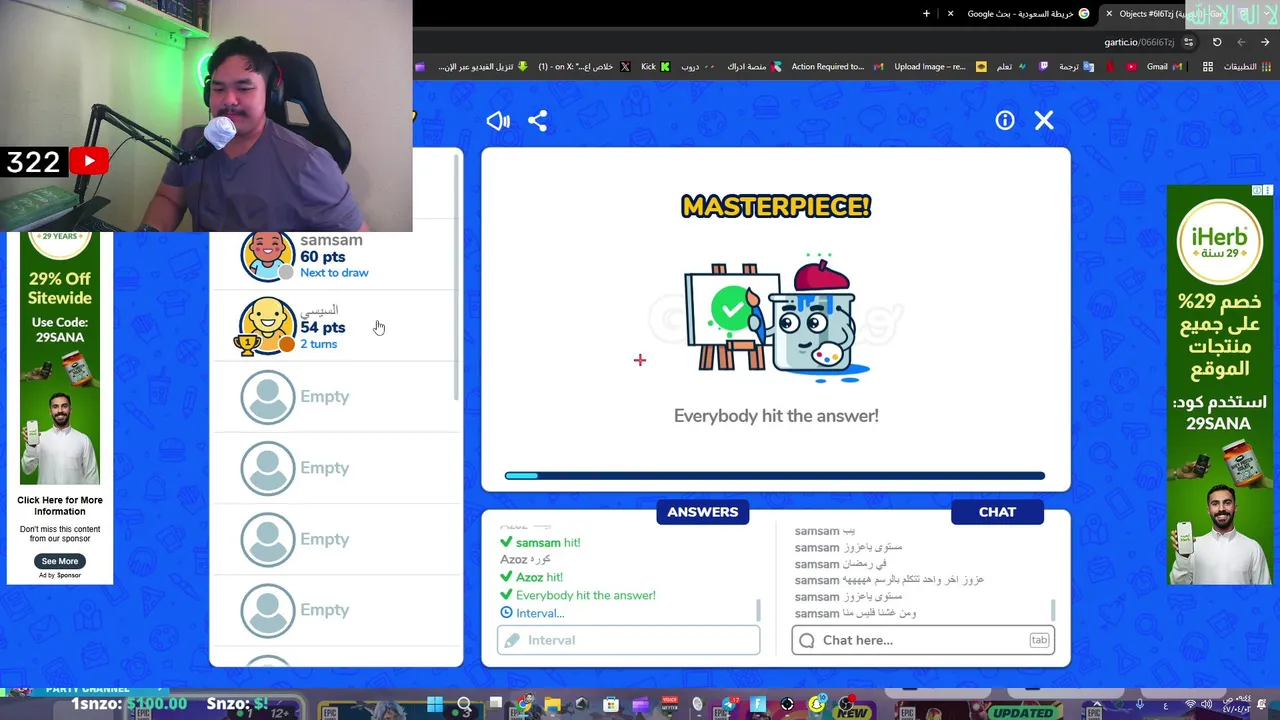Screen dimensions: 1280x720
Task: Click the second Empty player slot
Action: [x=335, y=468]
